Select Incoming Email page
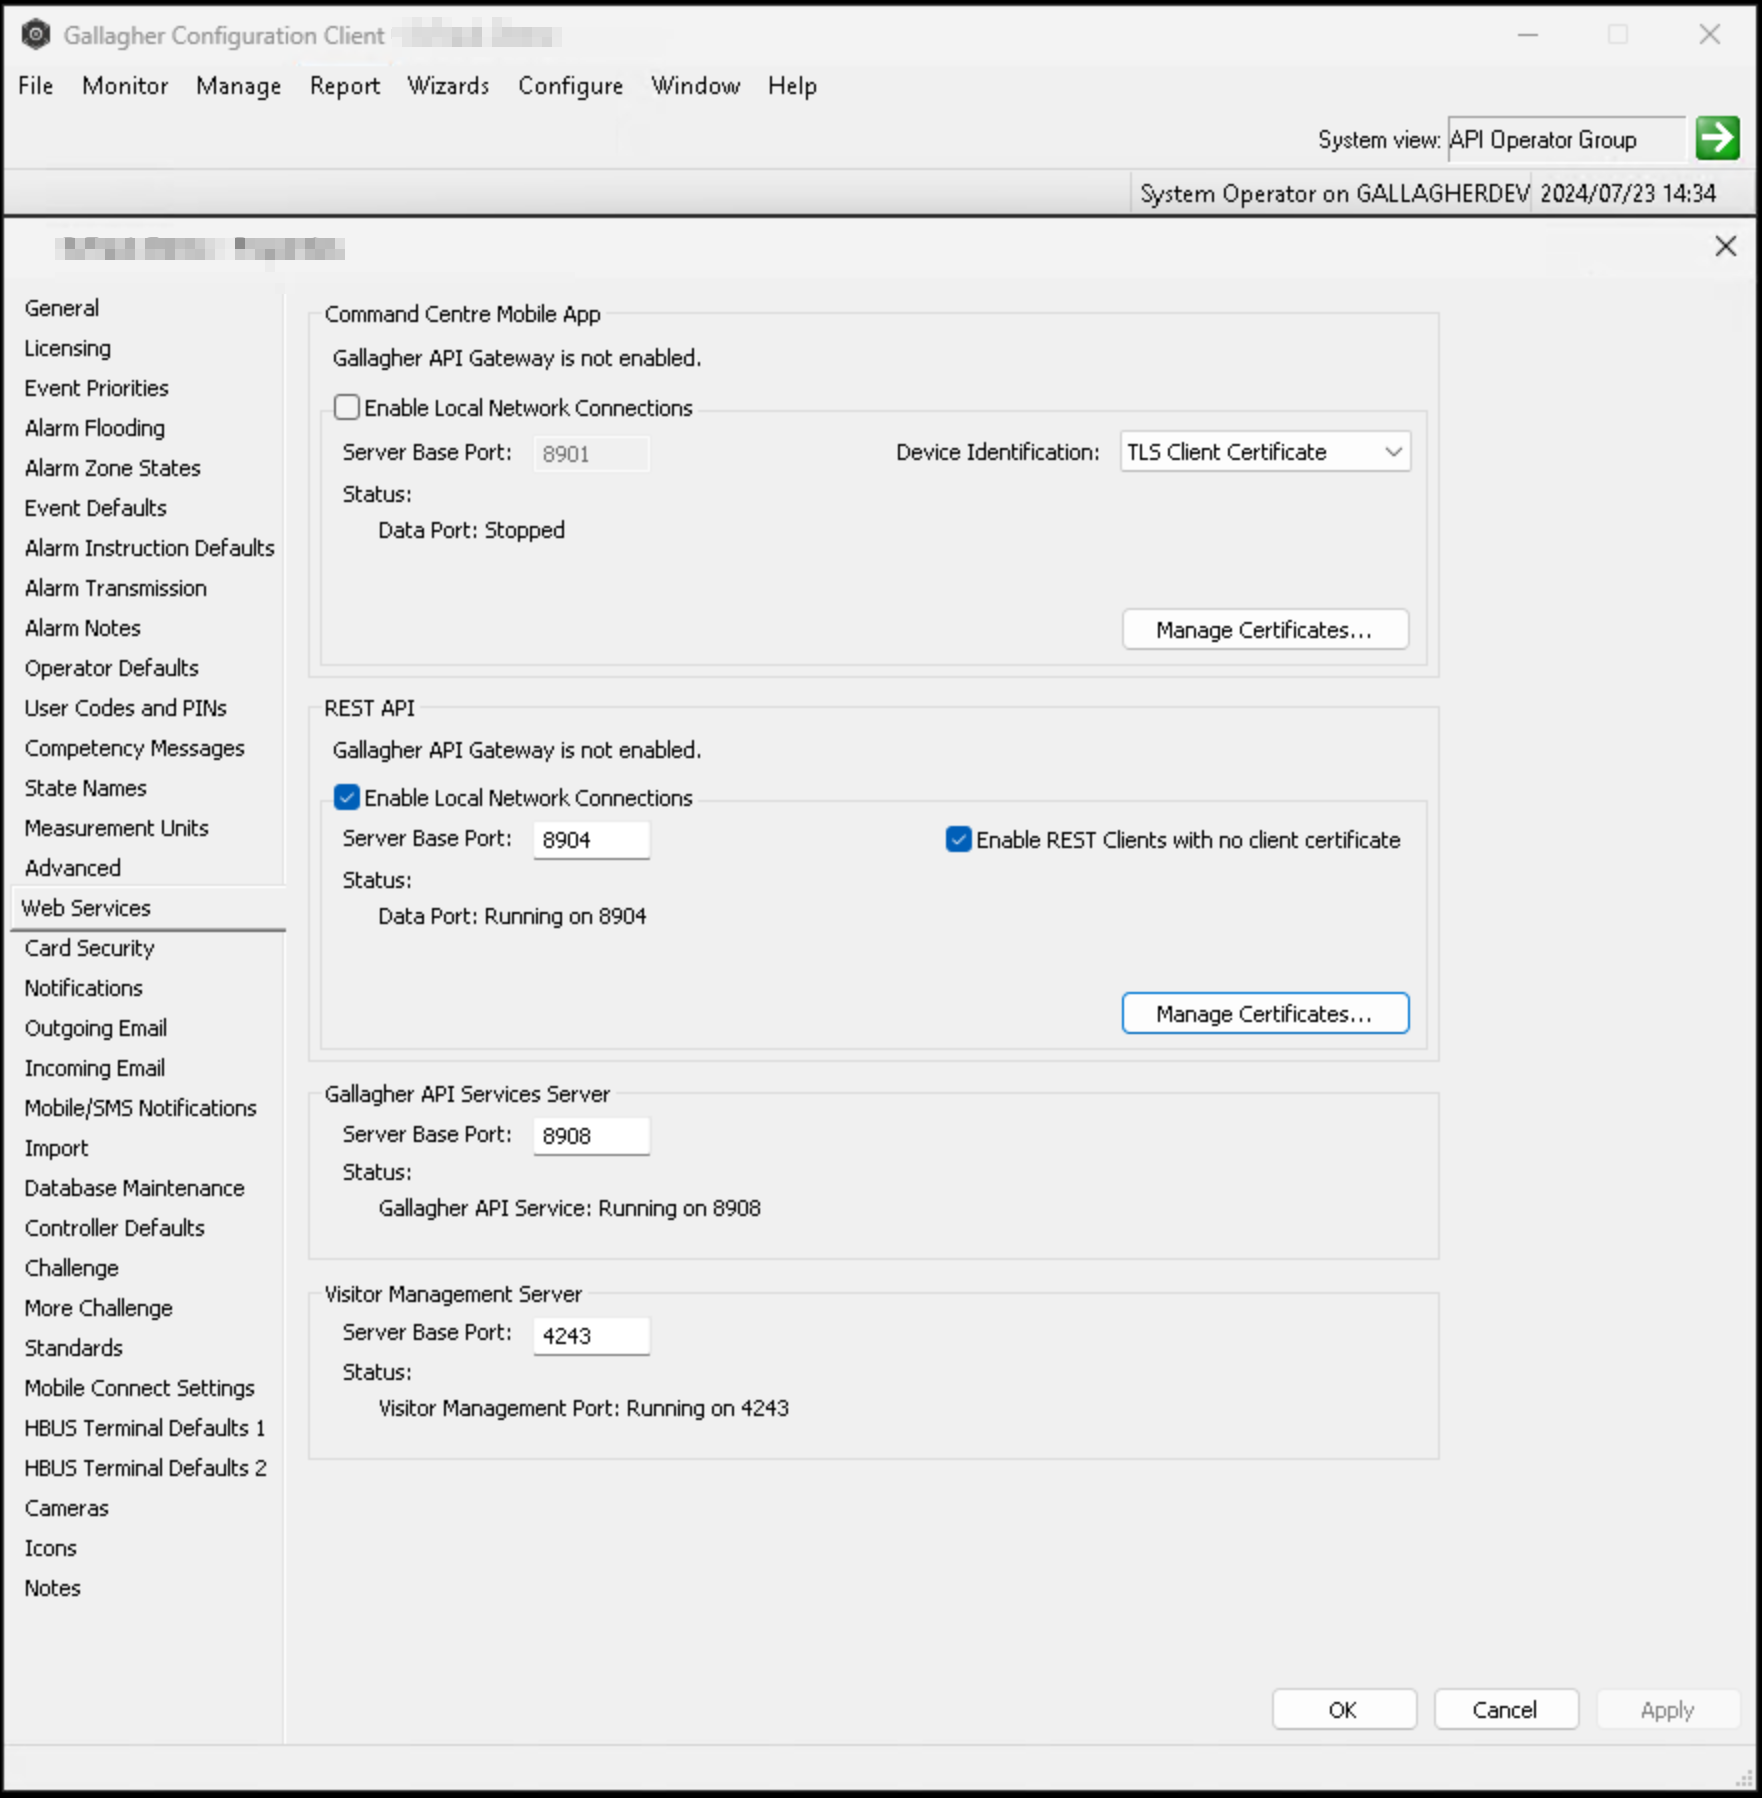 [95, 1068]
